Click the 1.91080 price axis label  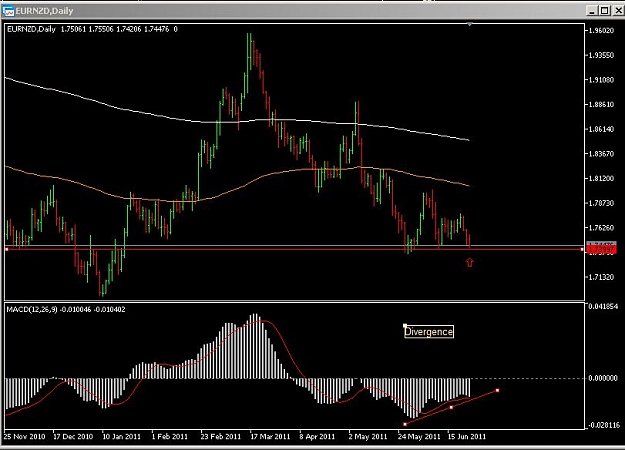pos(601,80)
